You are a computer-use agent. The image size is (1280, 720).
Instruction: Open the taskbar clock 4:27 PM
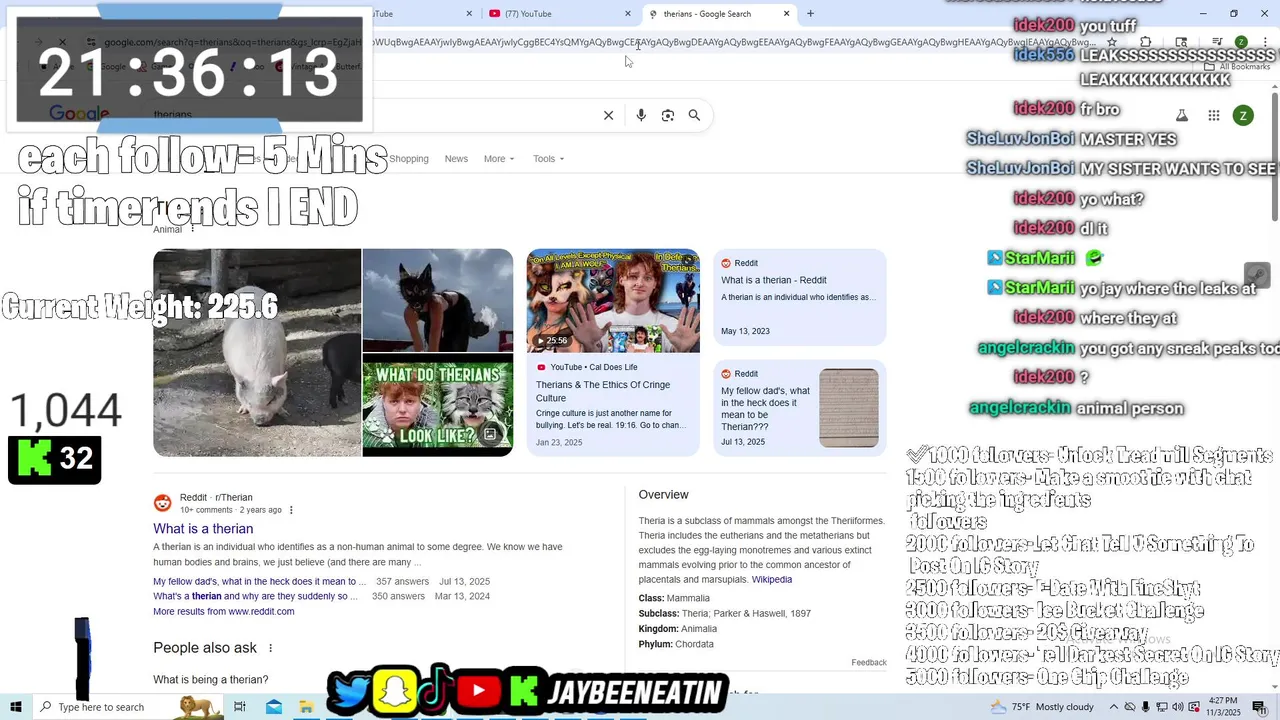click(x=1223, y=707)
